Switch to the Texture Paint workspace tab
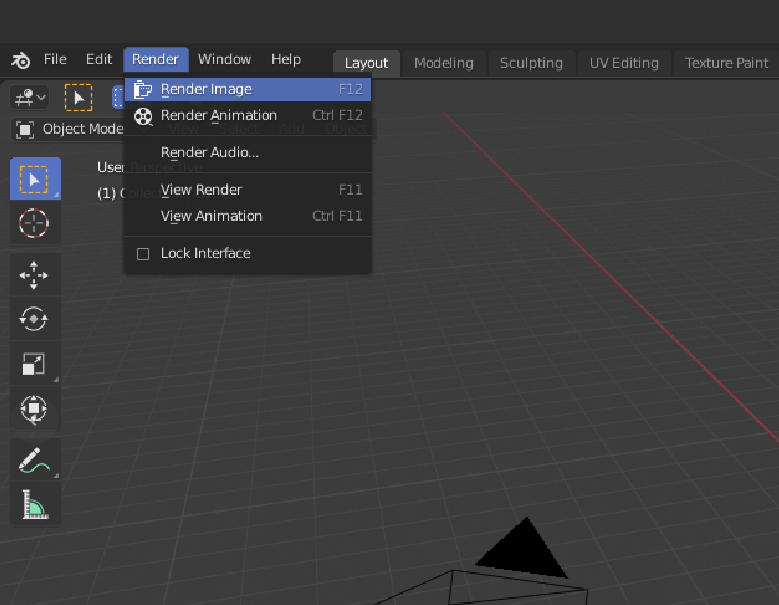This screenshot has width=779, height=605. tap(726, 63)
